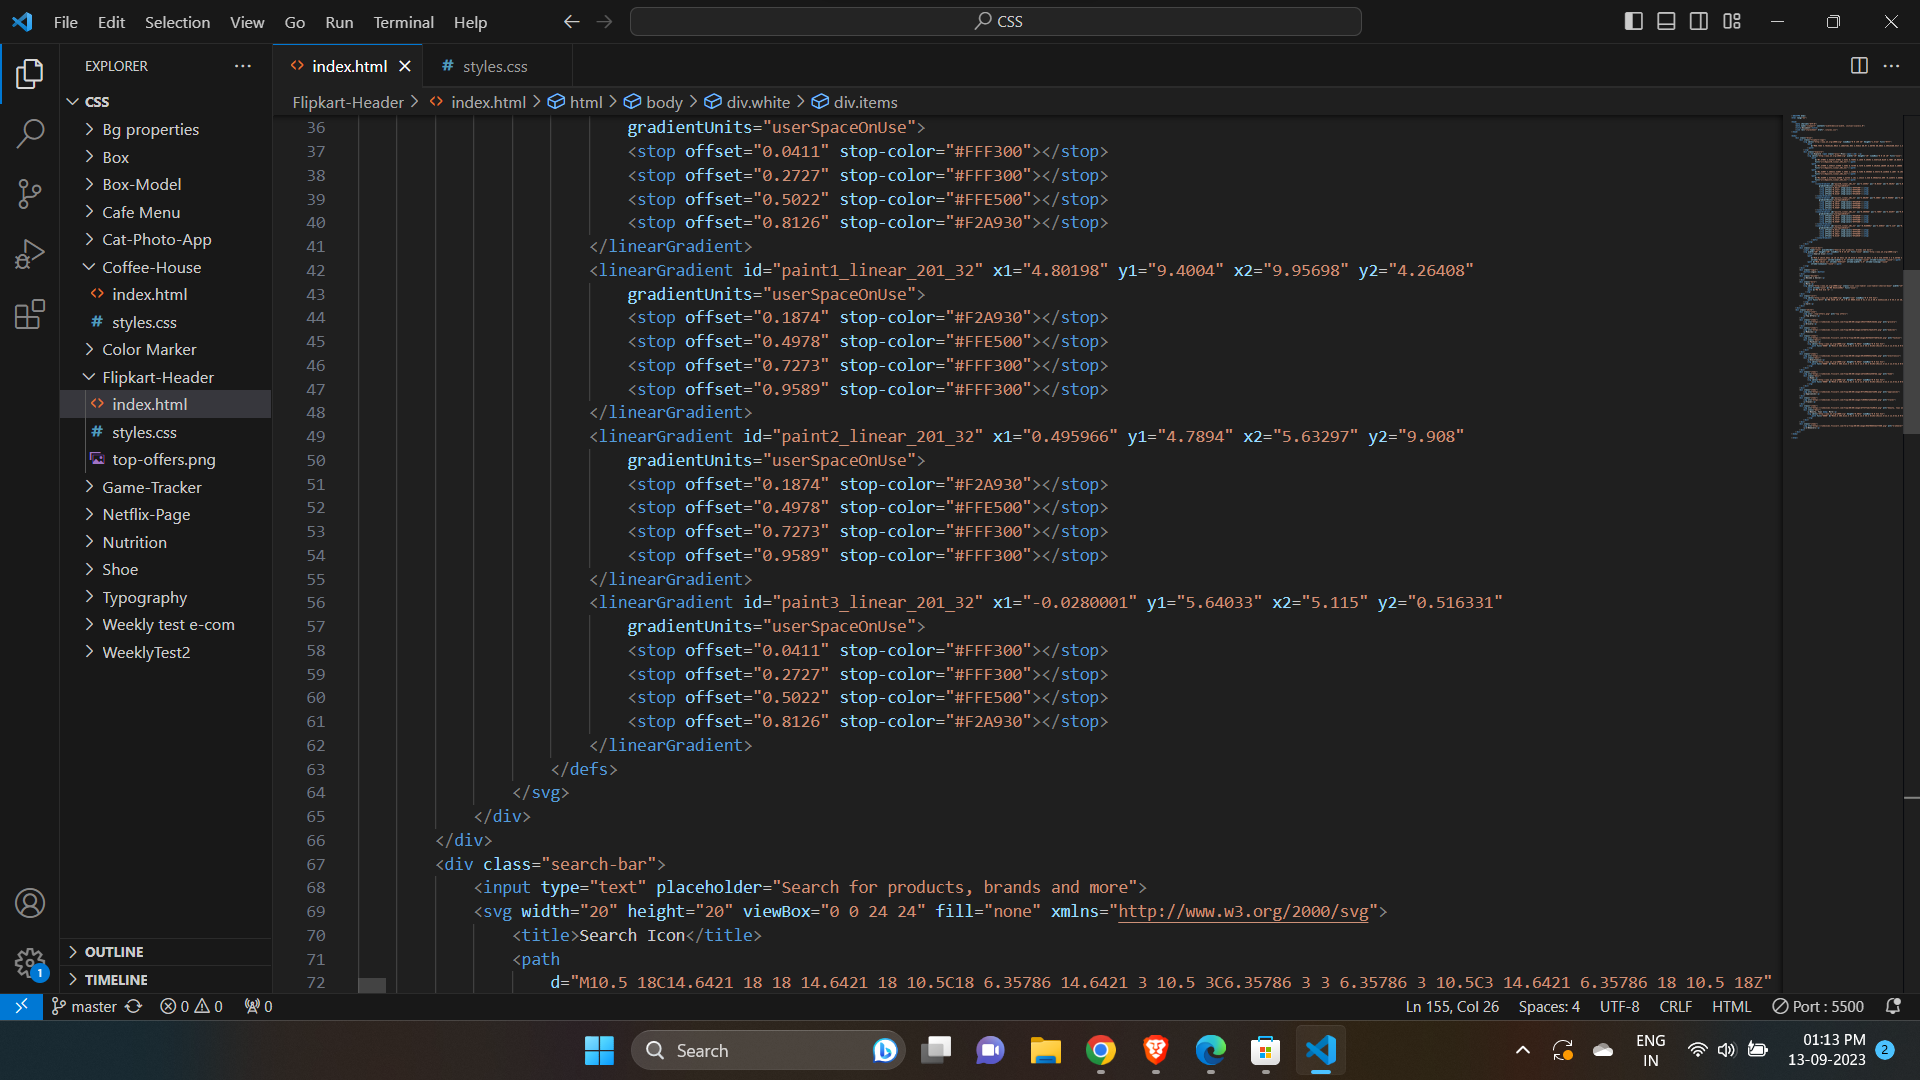The image size is (1920, 1080).
Task: Click the errors and warnings indicator
Action: point(190,1006)
